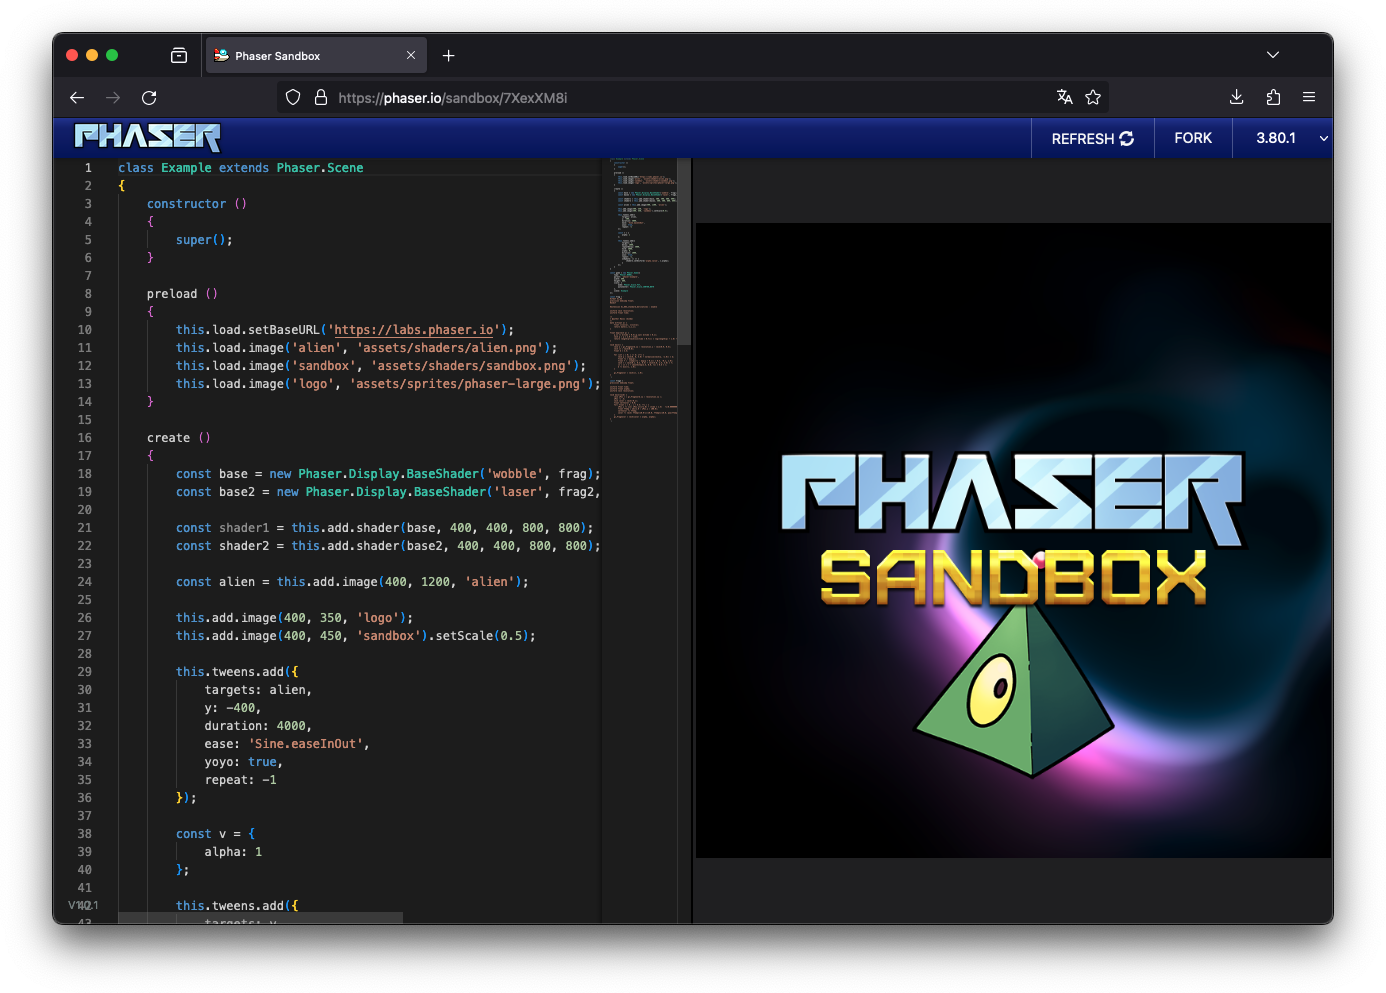
Task: Click line number 16 in the gutter
Action: (x=85, y=438)
